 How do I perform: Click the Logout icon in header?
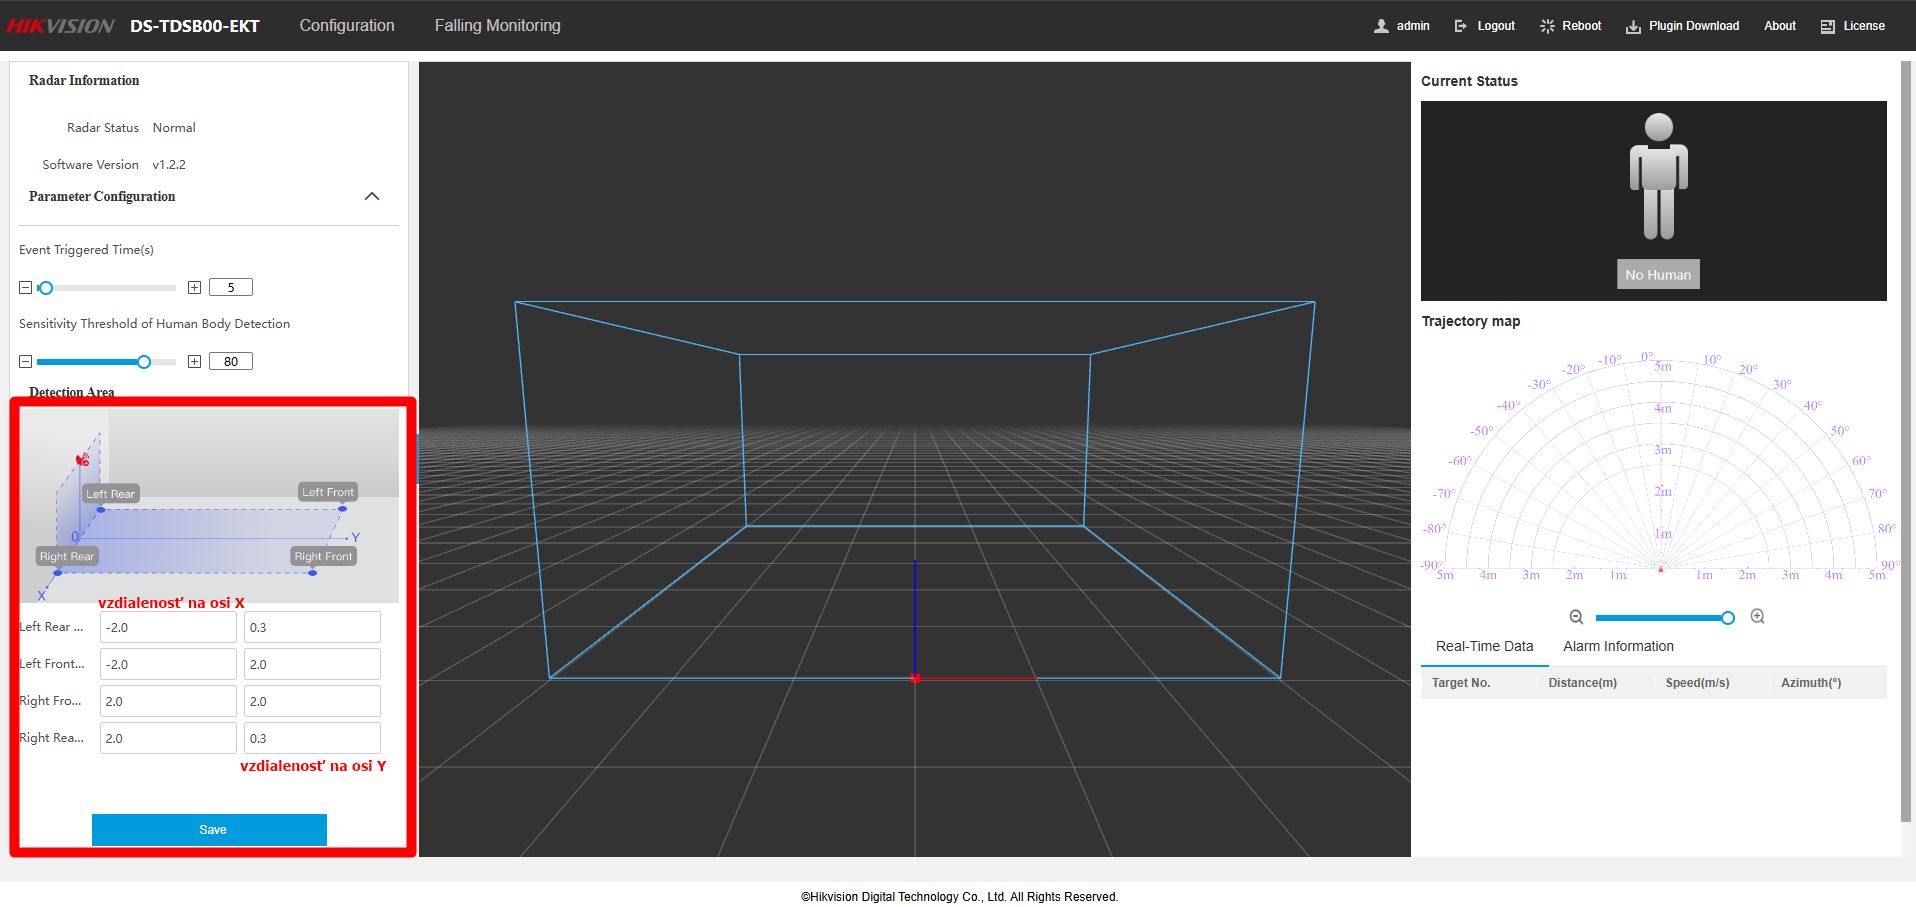1461,26
